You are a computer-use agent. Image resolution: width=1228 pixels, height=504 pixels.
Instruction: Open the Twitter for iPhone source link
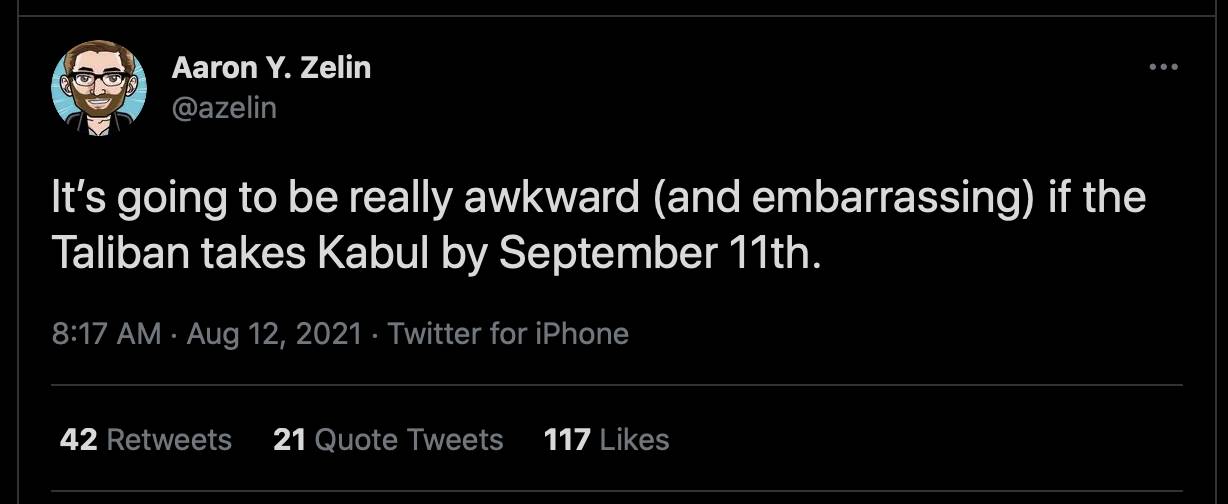[x=508, y=333]
